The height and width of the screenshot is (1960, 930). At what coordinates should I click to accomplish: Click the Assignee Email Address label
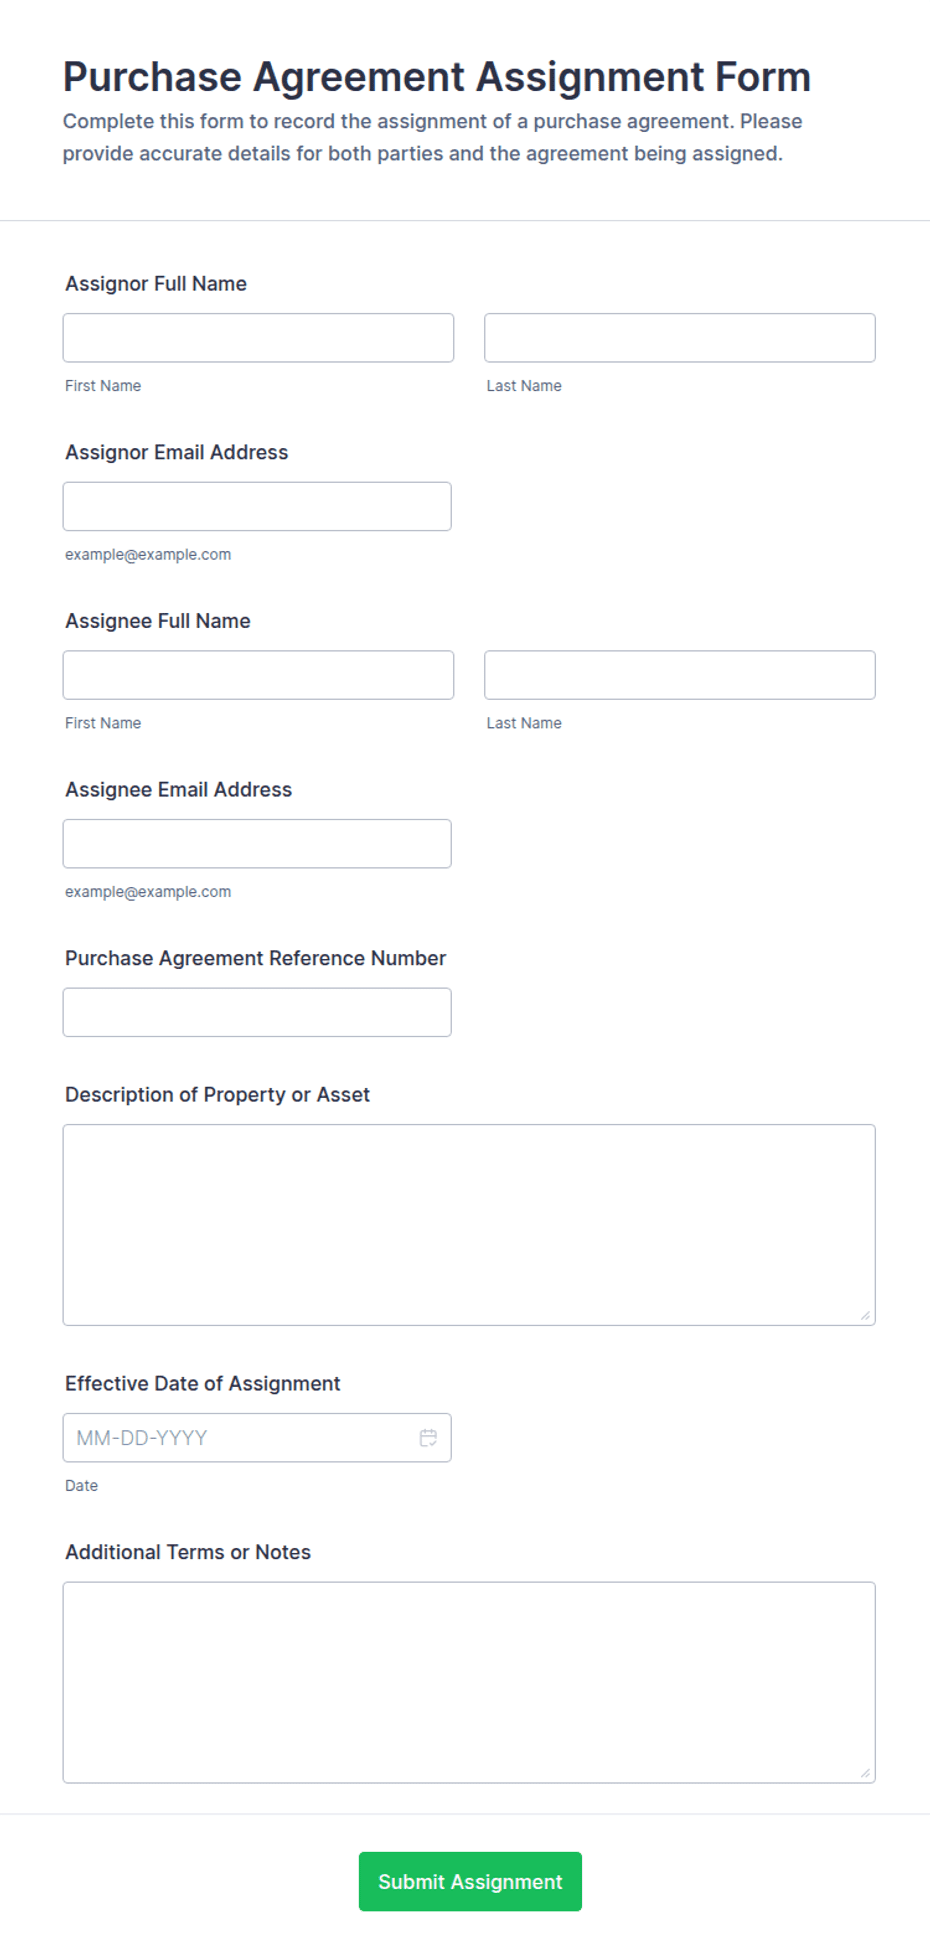pyautogui.click(x=179, y=790)
